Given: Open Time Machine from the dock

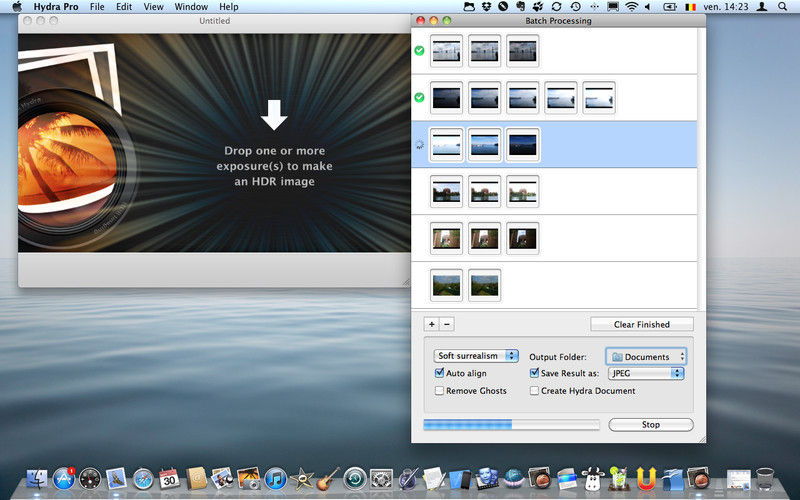Looking at the screenshot, I should tap(355, 479).
